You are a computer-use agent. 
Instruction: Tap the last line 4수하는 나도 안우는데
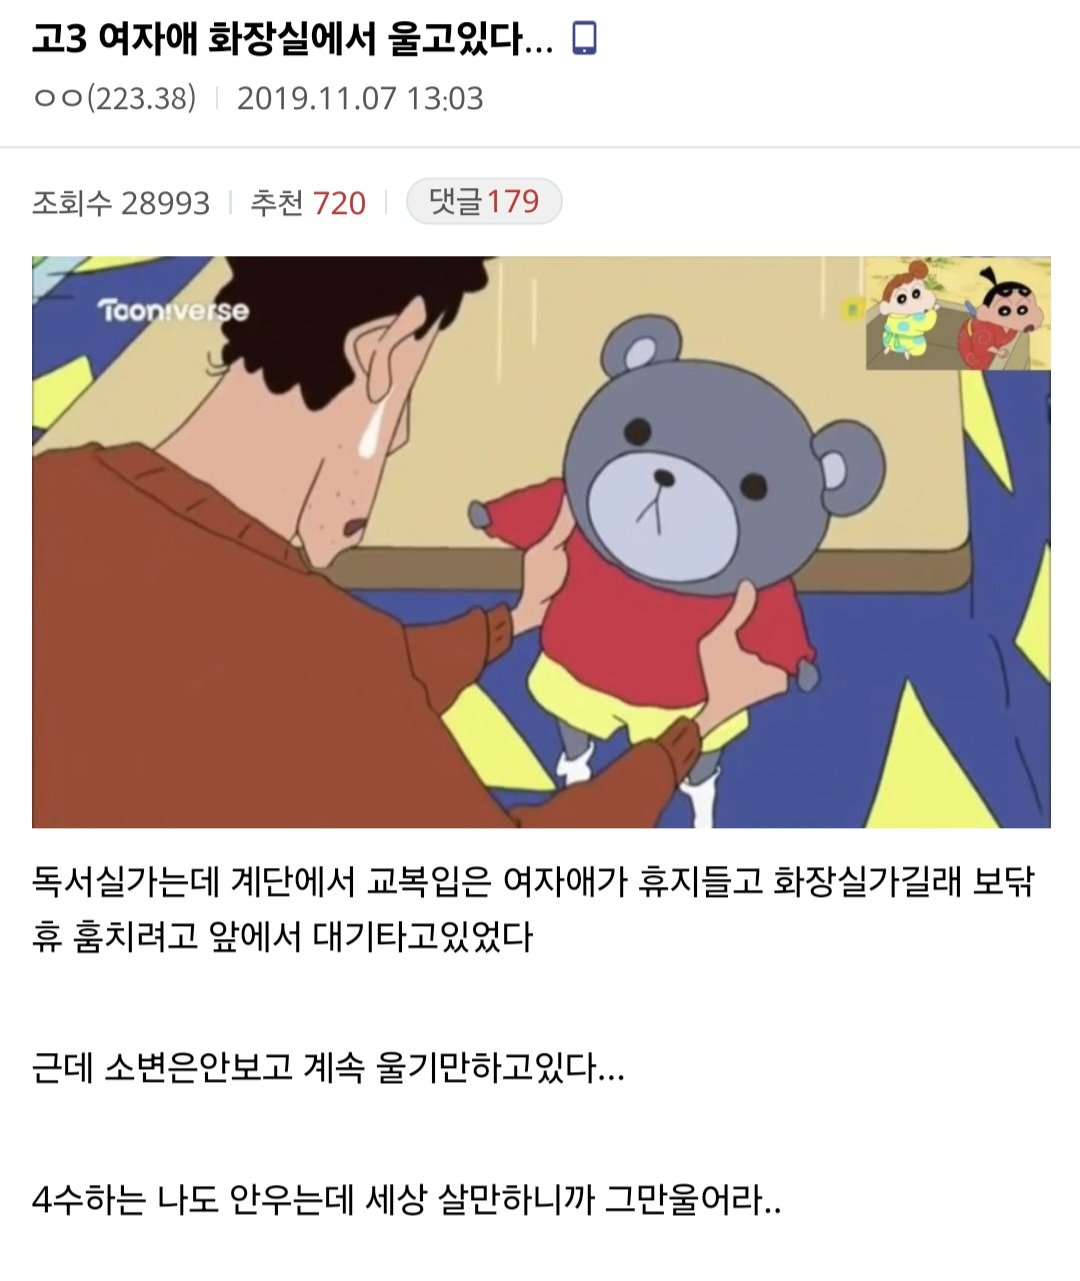click(x=407, y=1198)
